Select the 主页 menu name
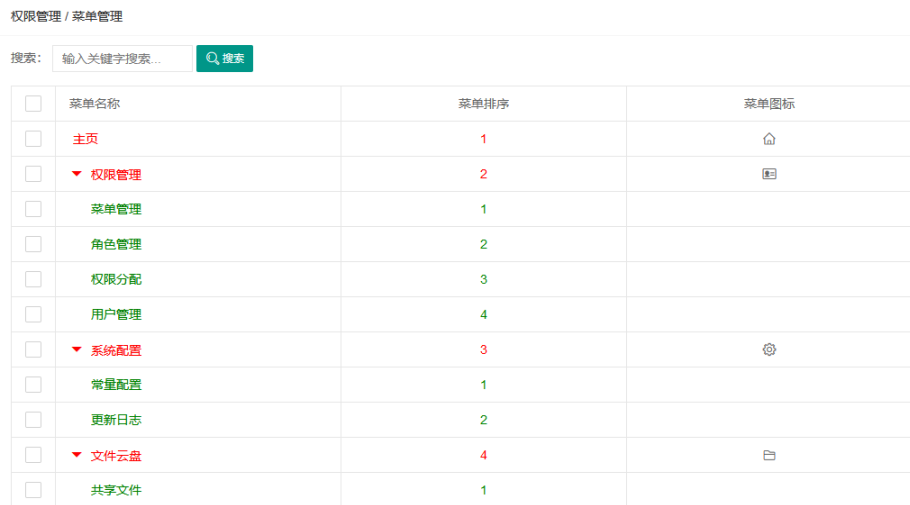The width and height of the screenshot is (910, 505). [85, 139]
